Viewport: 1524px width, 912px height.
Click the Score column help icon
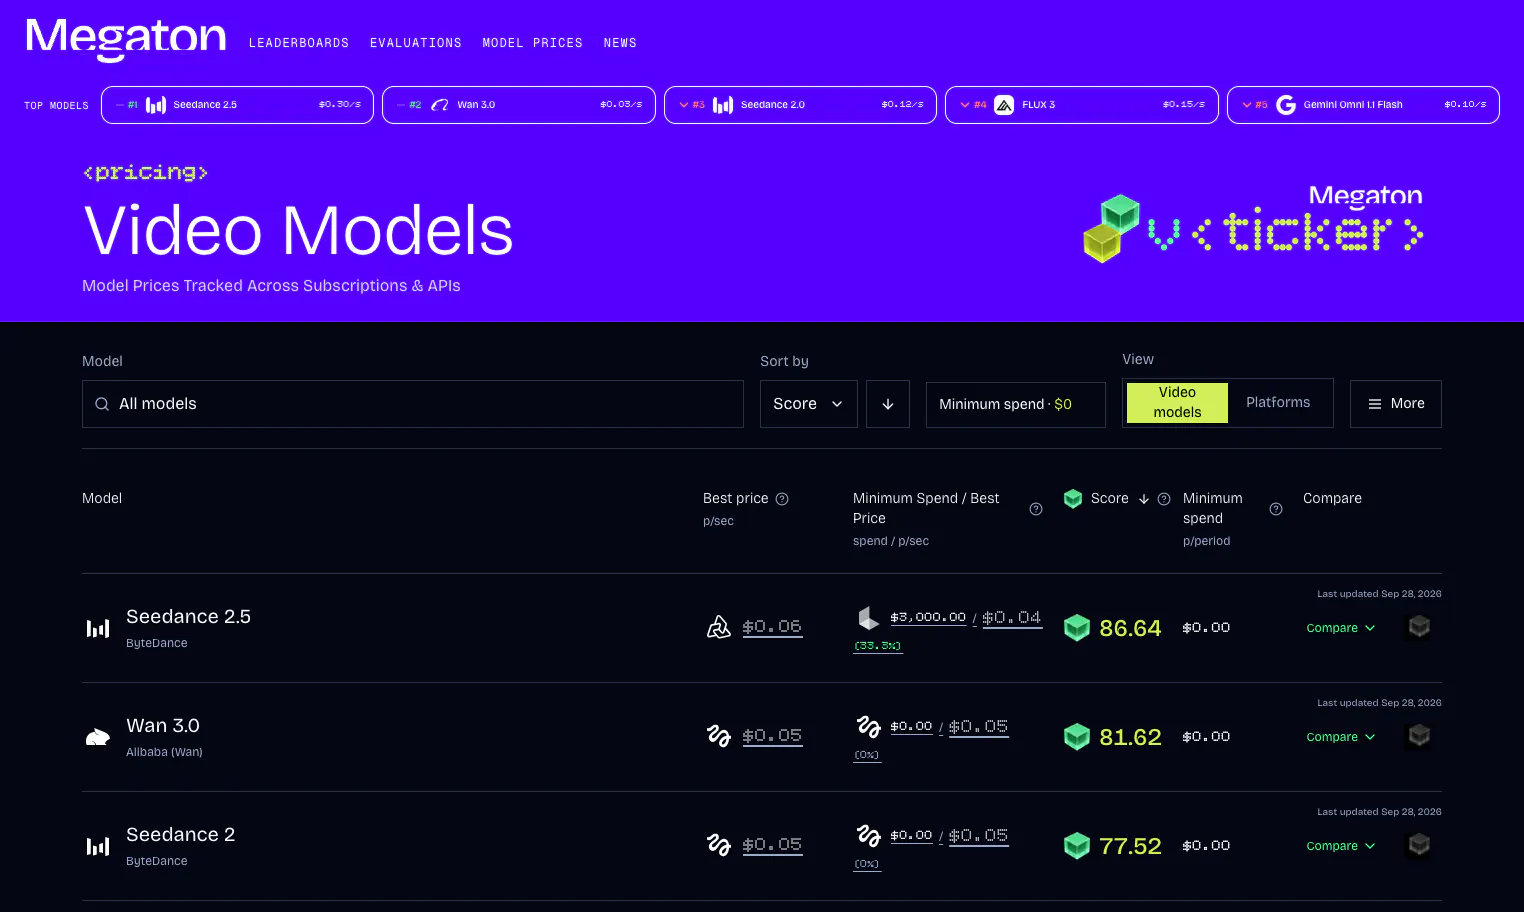(1164, 499)
